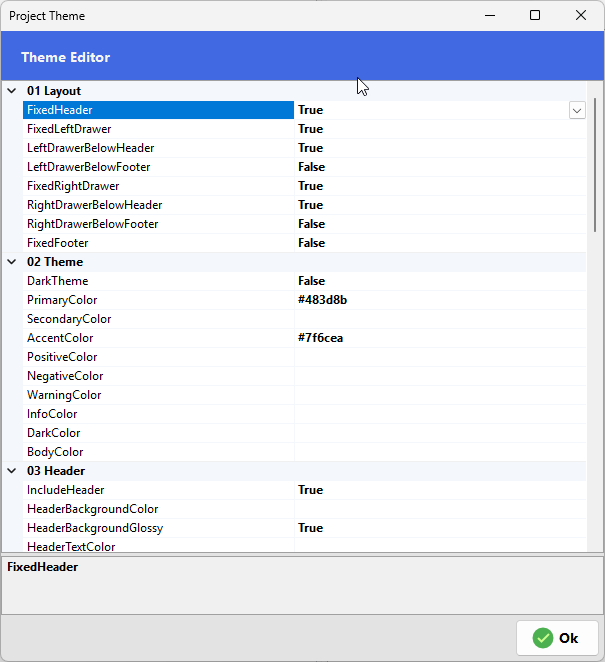
Task: Click the empty DarkColor value field
Action: coord(440,433)
